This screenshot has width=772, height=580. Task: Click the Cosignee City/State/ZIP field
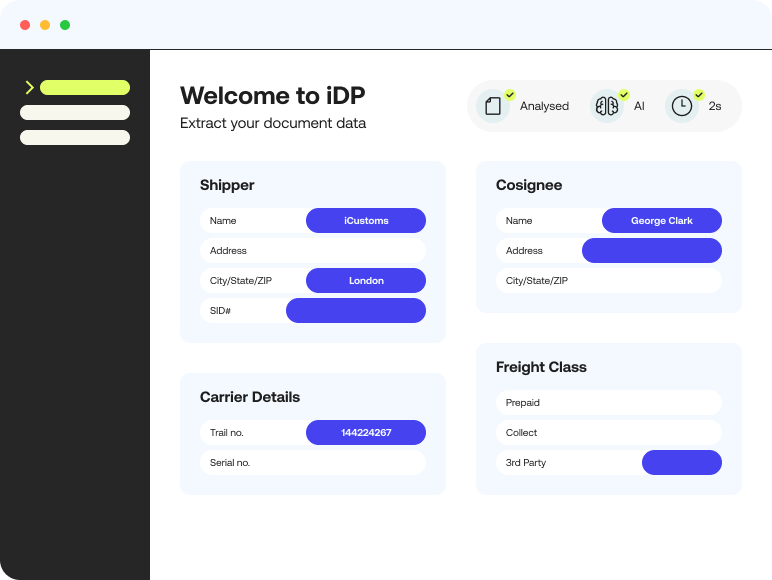coord(609,281)
